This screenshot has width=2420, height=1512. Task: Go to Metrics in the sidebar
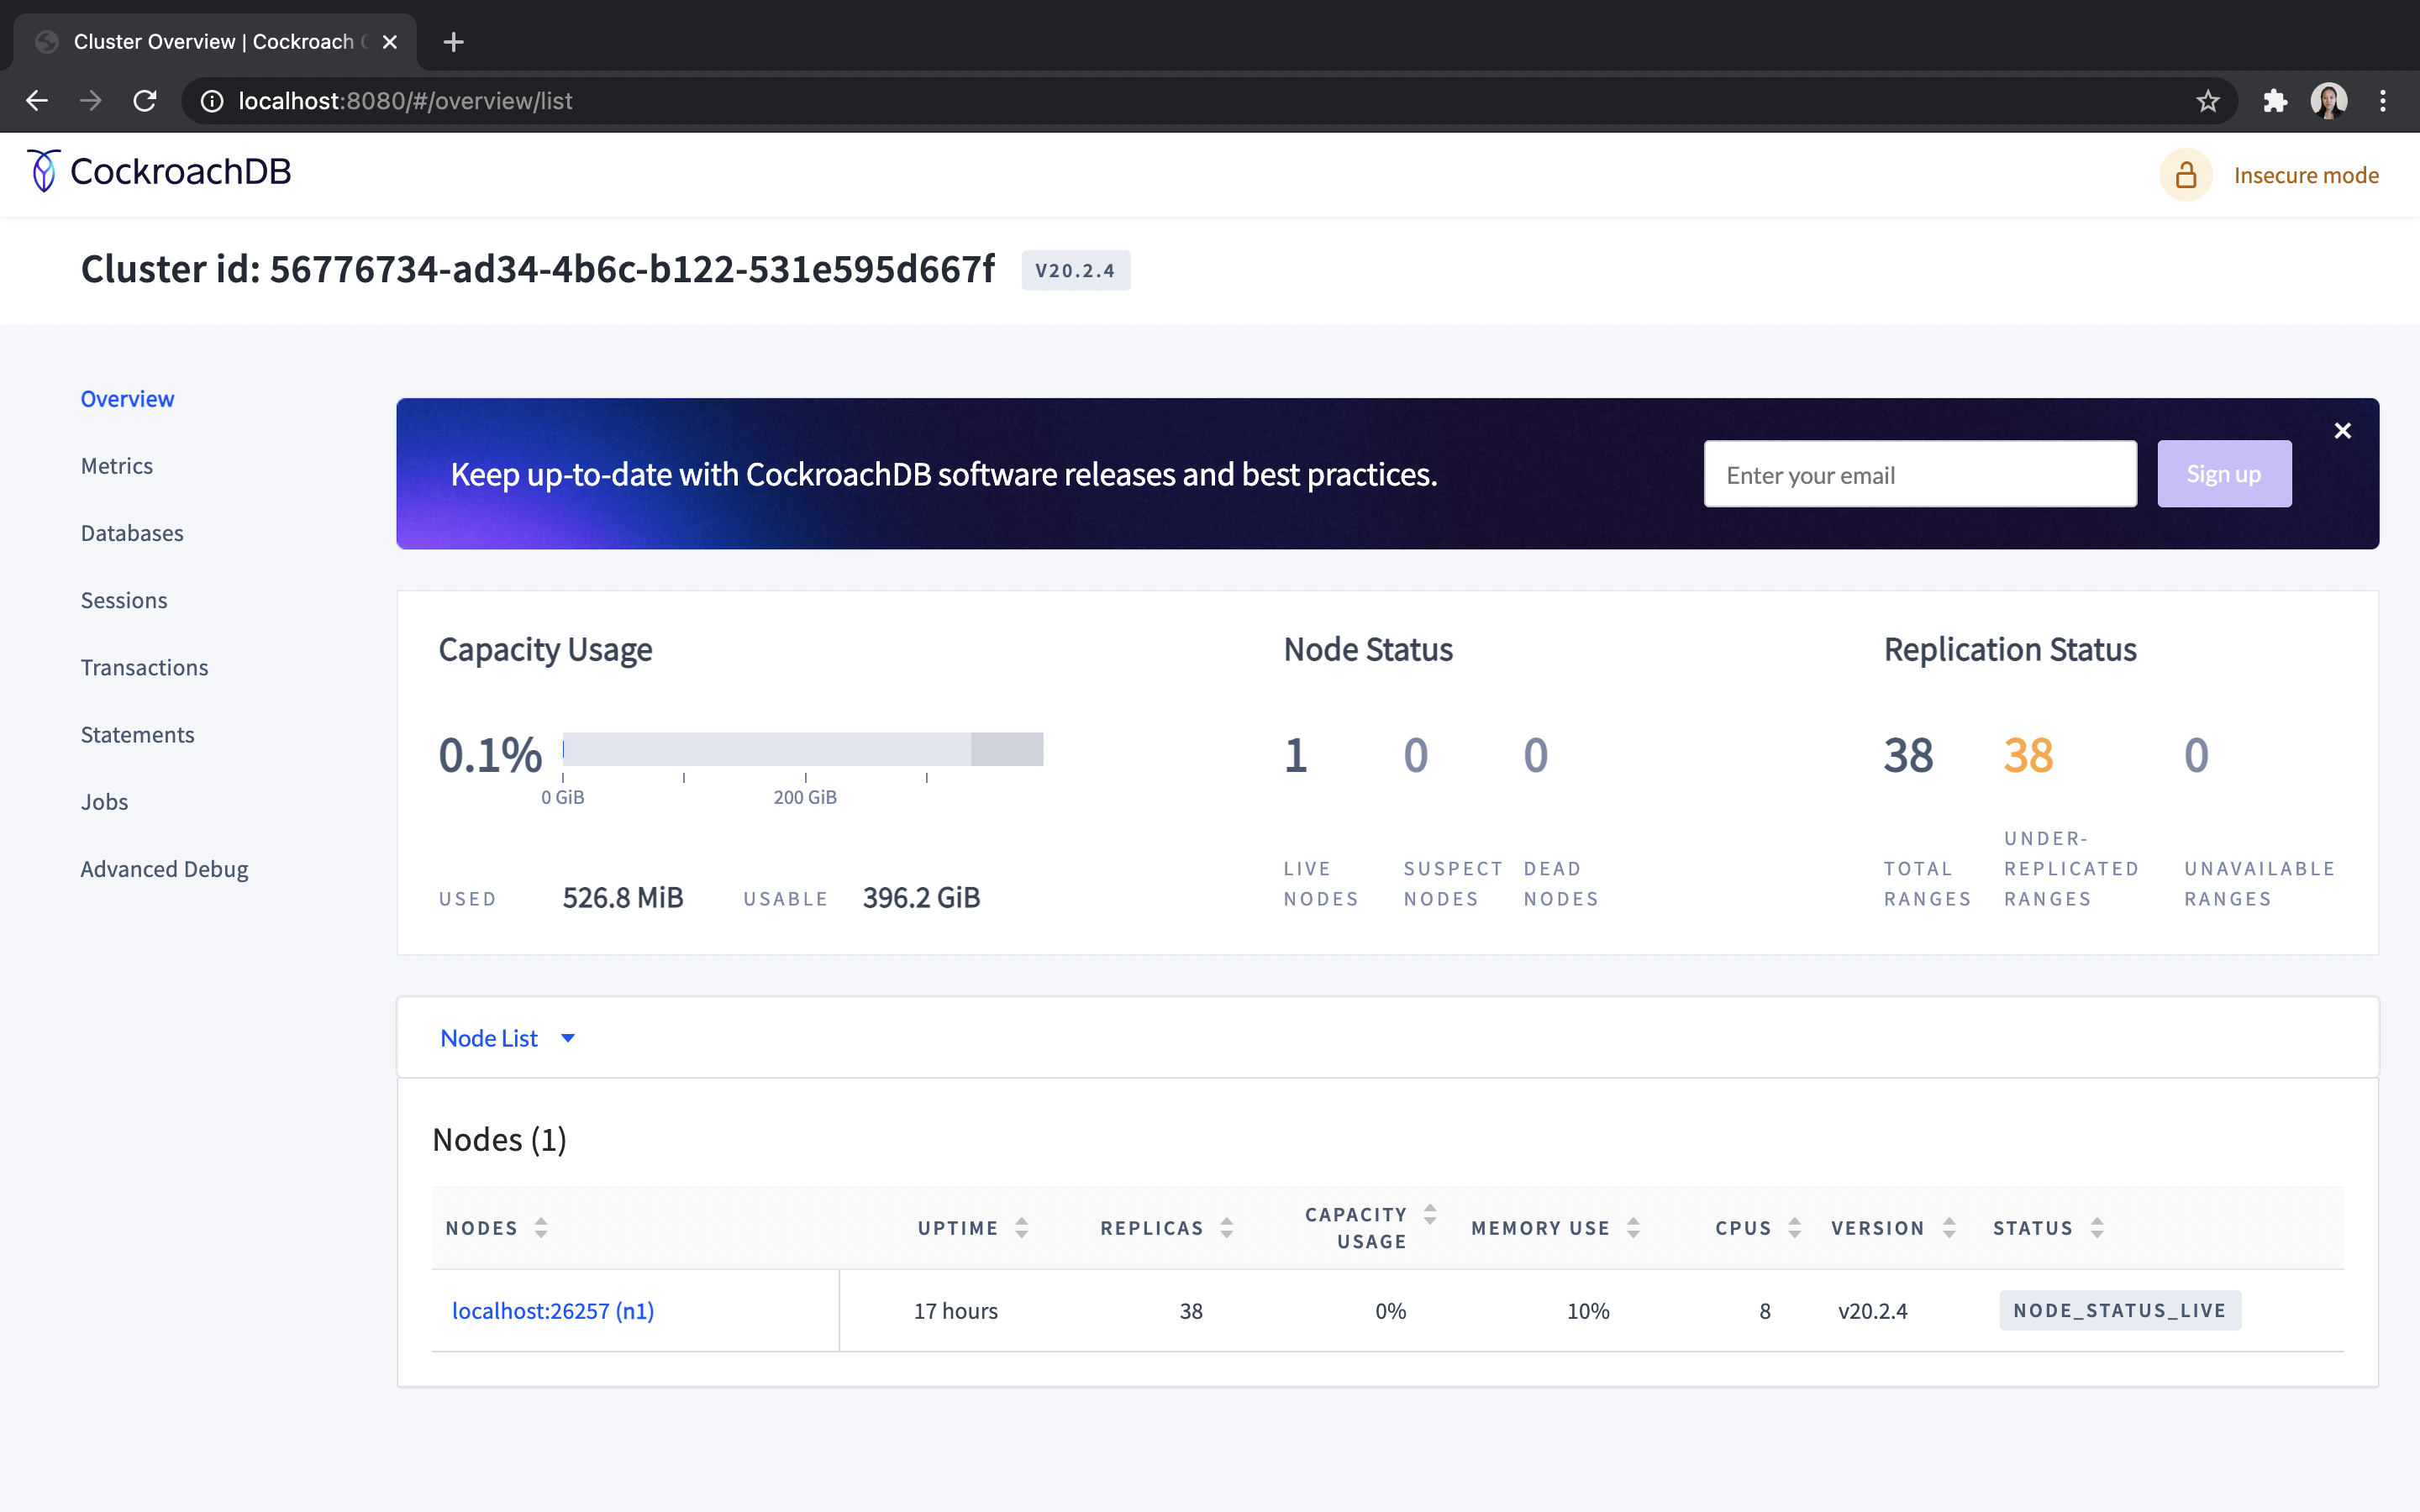117,466
